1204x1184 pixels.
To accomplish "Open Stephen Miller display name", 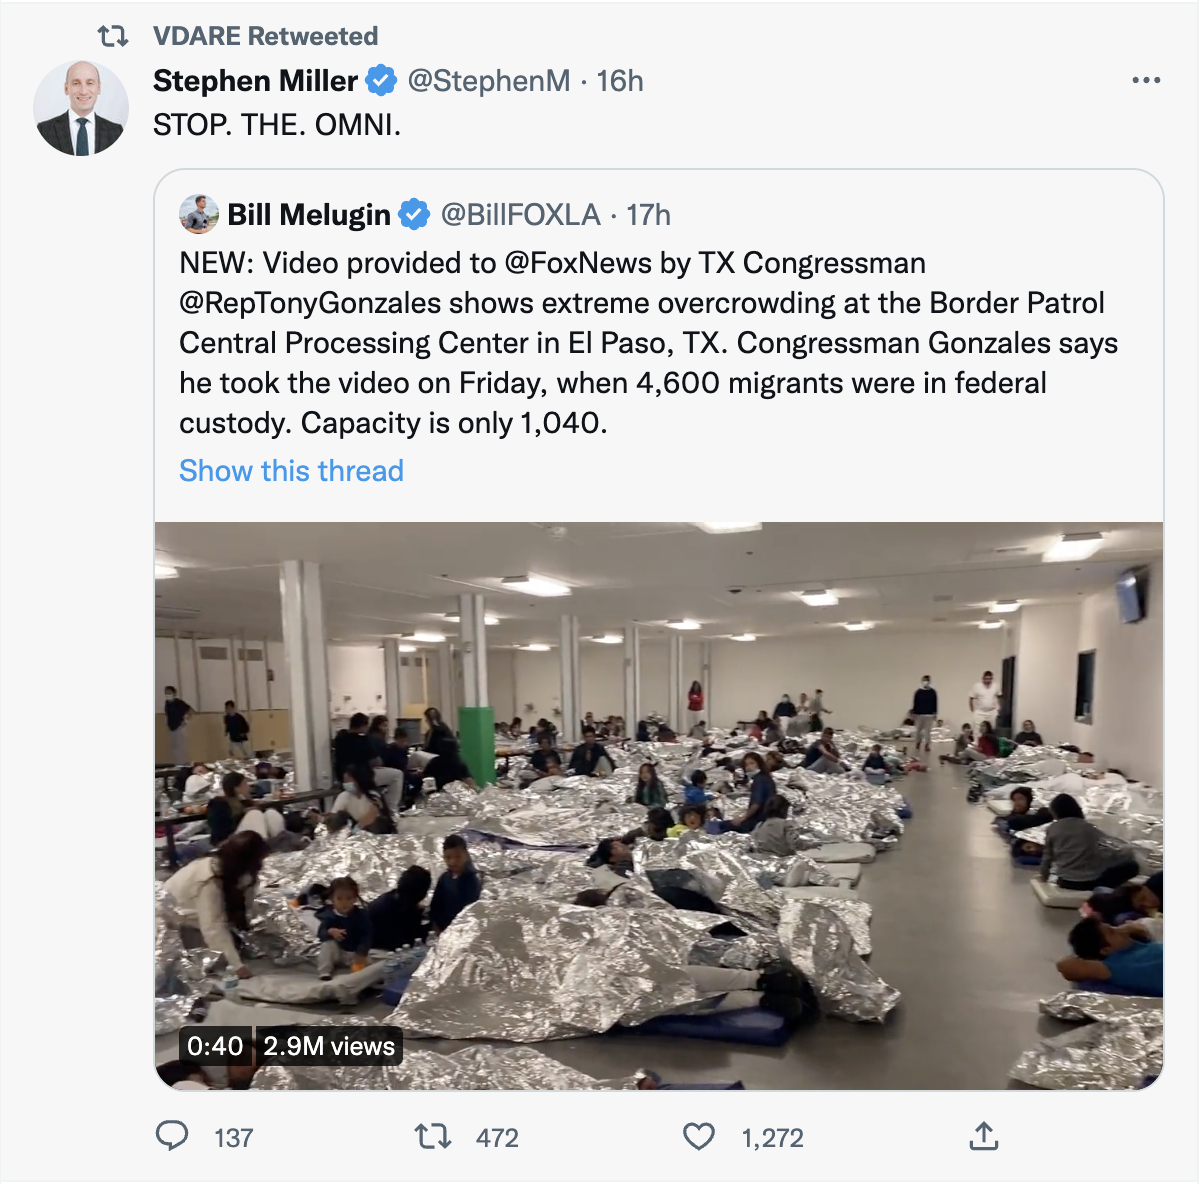I will pyautogui.click(x=255, y=81).
